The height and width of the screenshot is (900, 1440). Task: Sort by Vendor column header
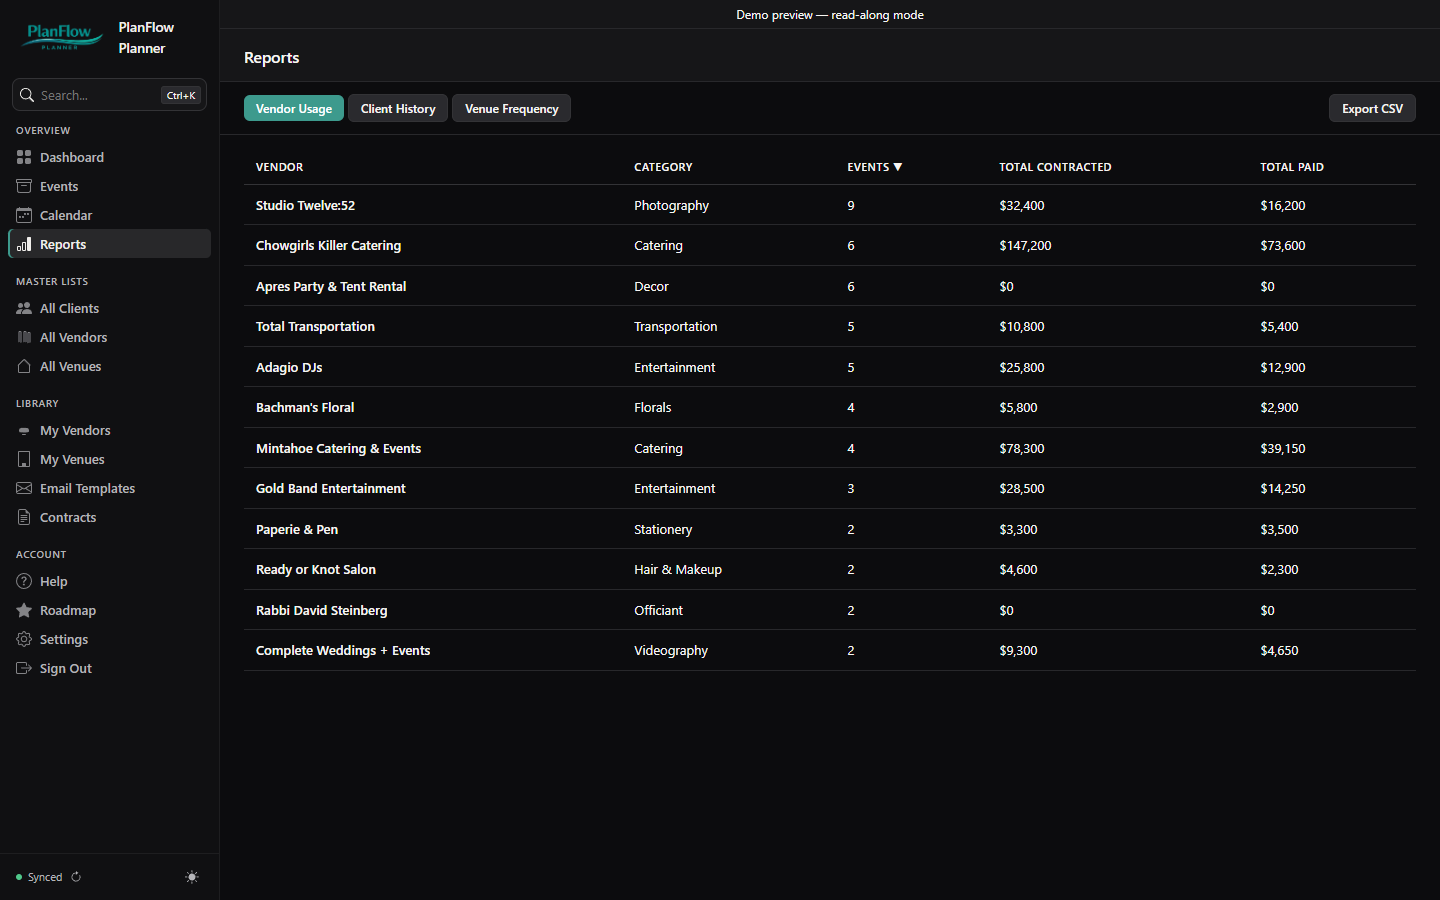pos(279,167)
